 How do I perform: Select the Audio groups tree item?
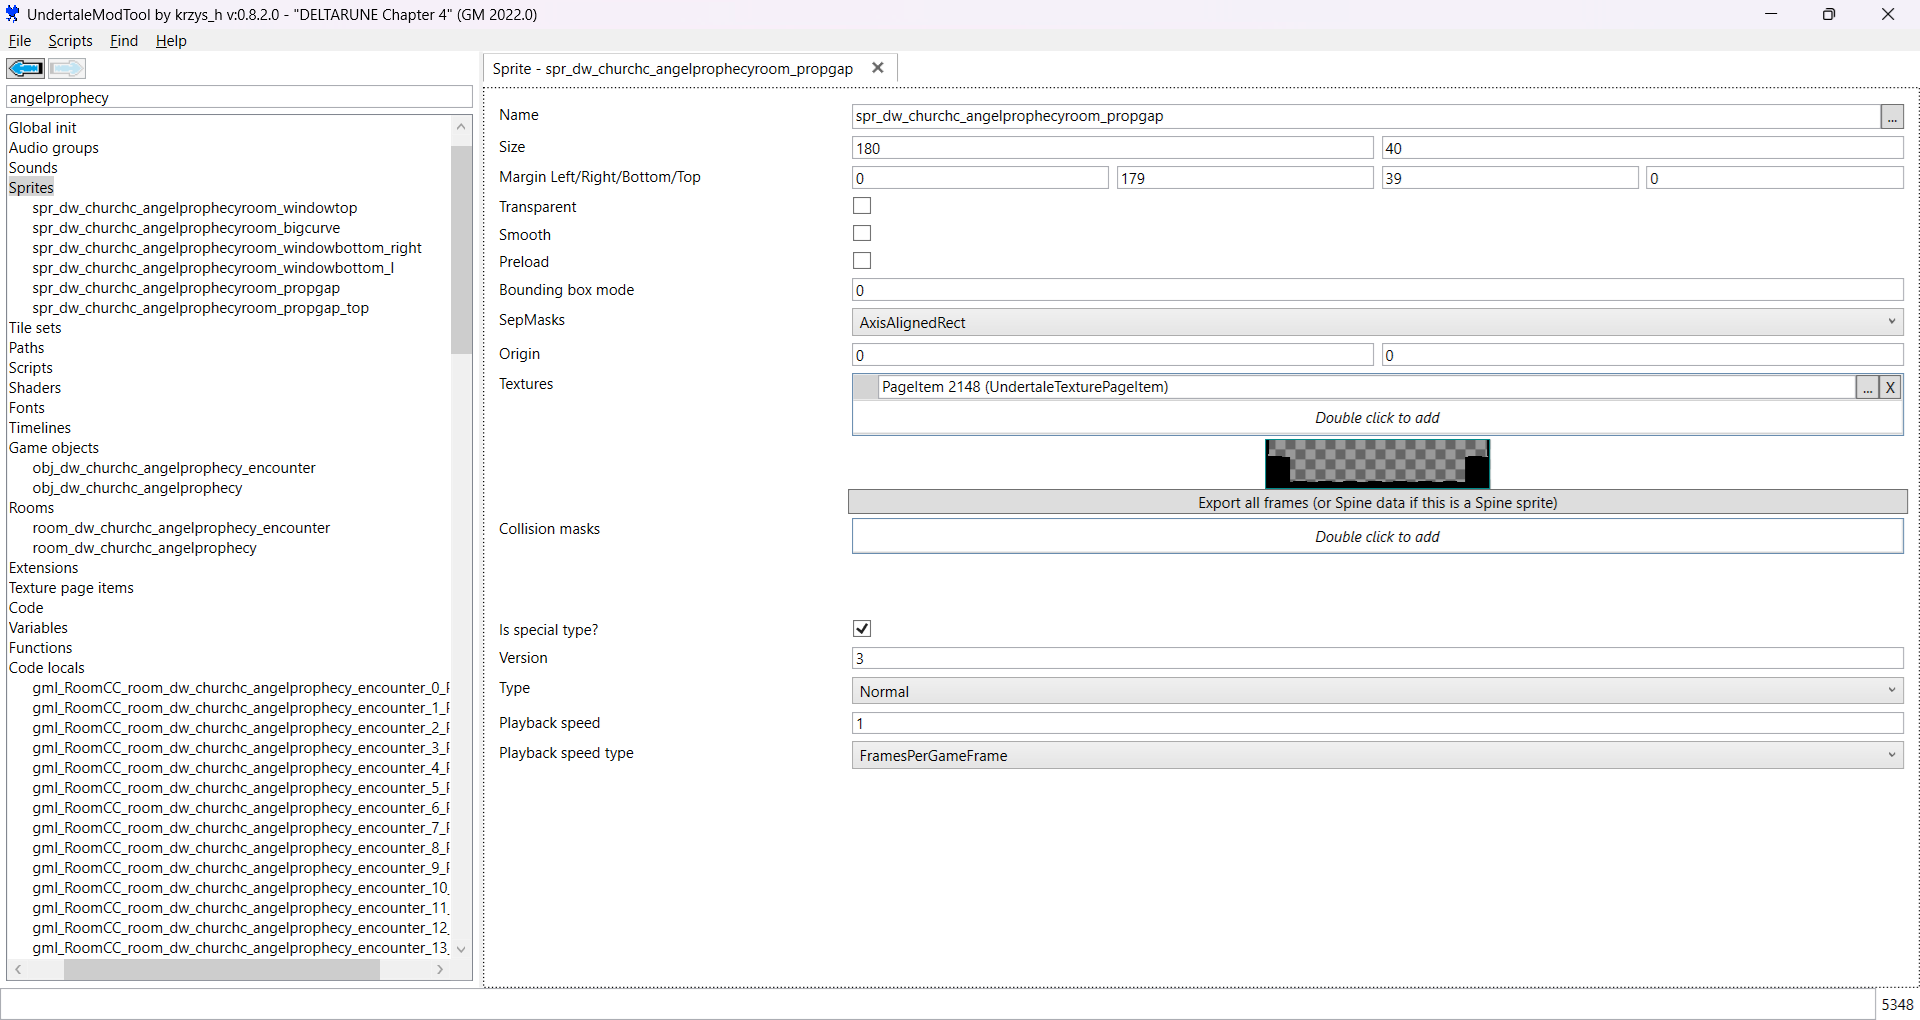54,148
